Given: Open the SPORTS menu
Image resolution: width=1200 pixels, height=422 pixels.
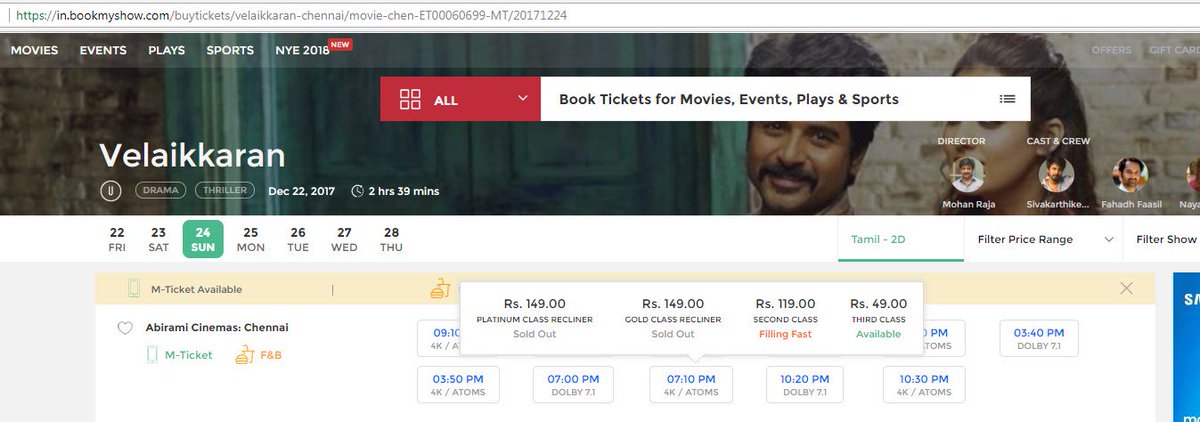Looking at the screenshot, I should 230,50.
